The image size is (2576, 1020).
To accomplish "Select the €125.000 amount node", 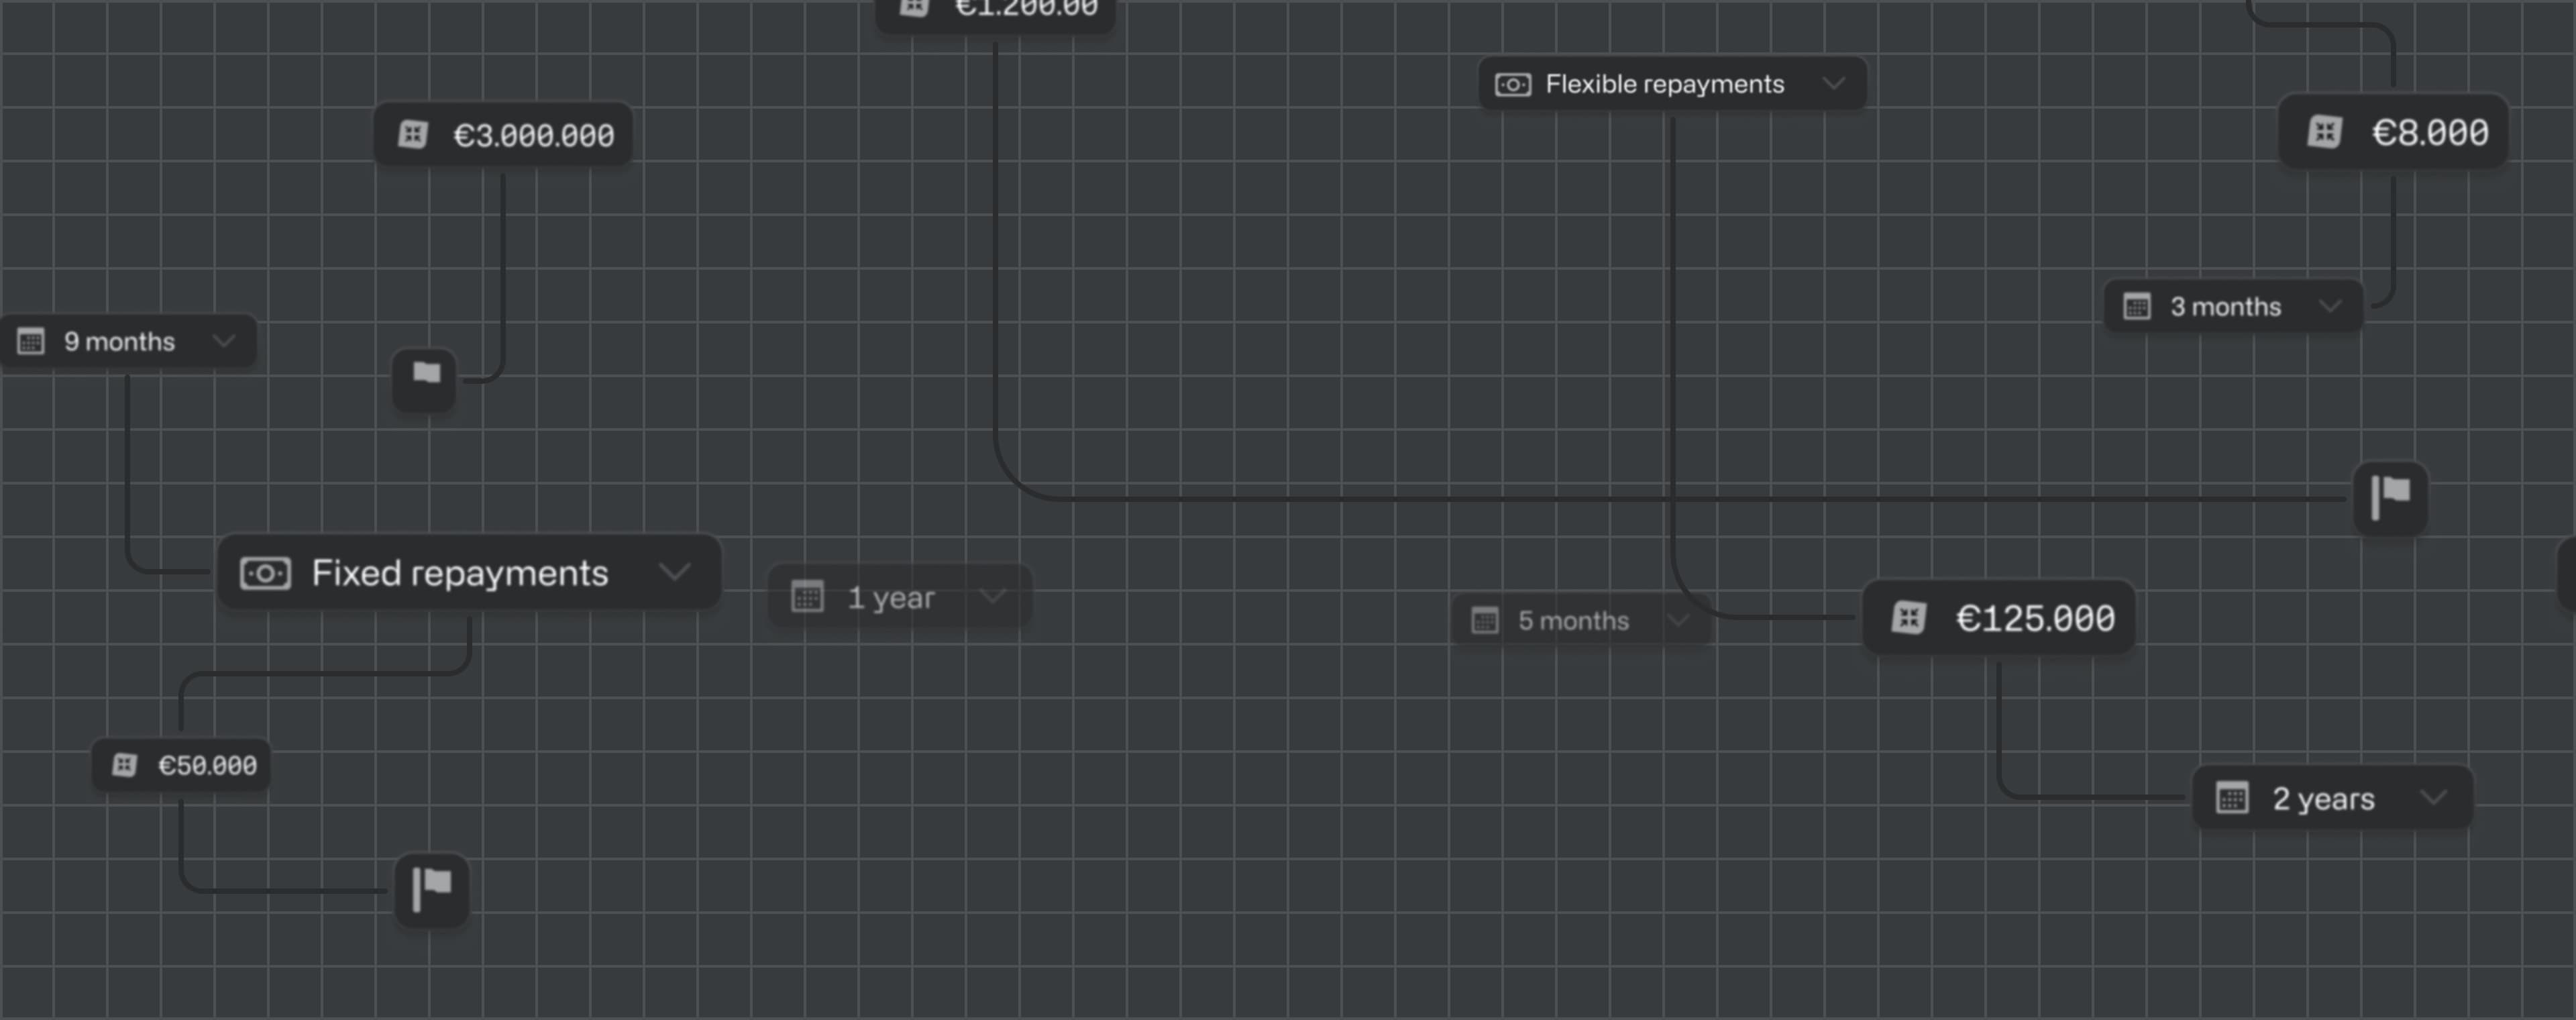I will point(2034,618).
